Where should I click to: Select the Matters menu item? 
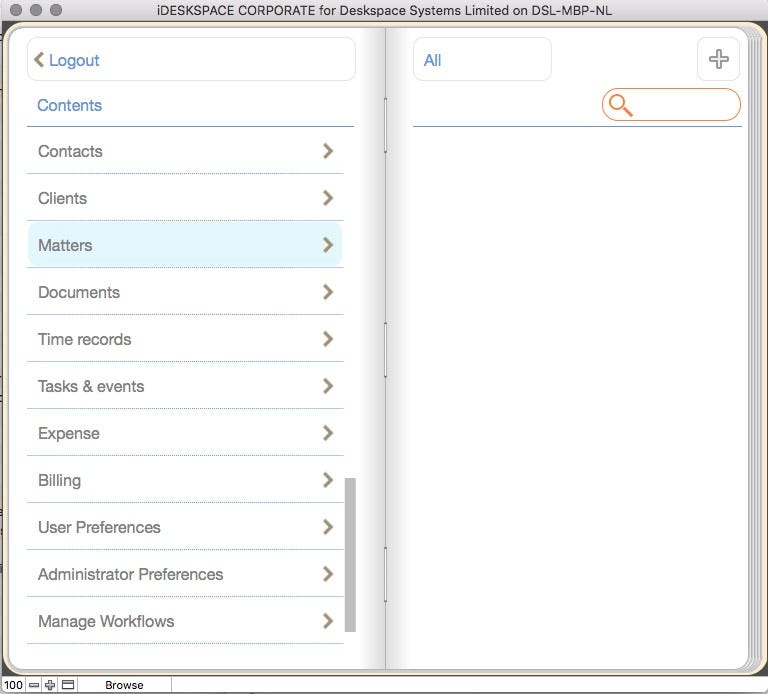(x=185, y=245)
